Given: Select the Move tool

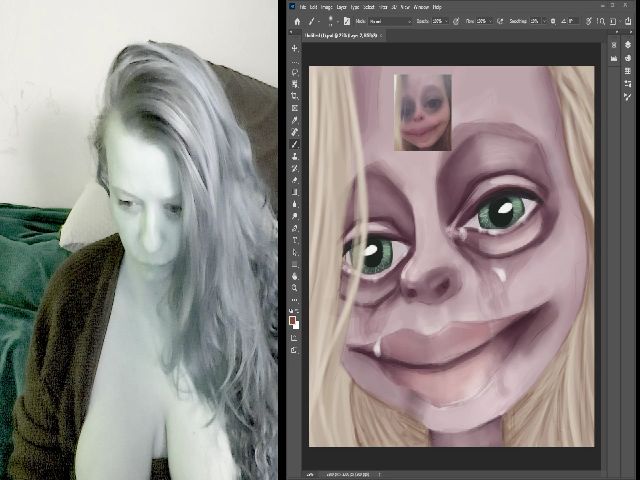Looking at the screenshot, I should [294, 48].
